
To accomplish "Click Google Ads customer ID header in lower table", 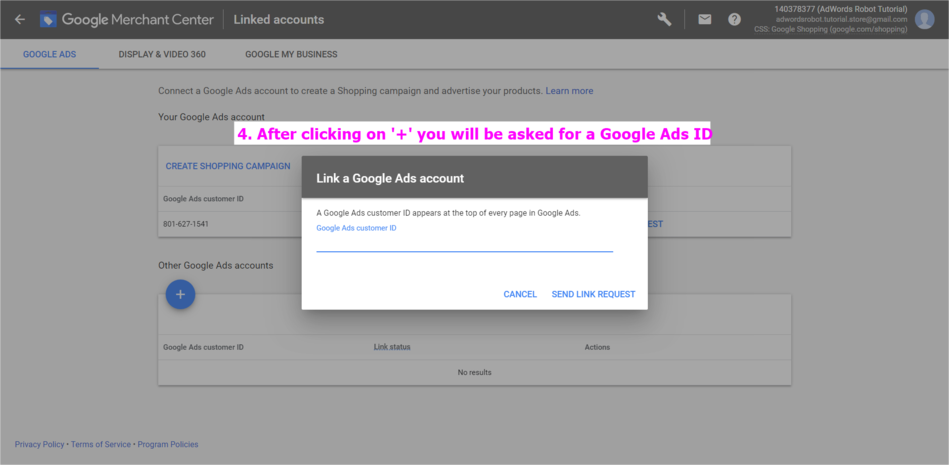I will click(203, 348).
